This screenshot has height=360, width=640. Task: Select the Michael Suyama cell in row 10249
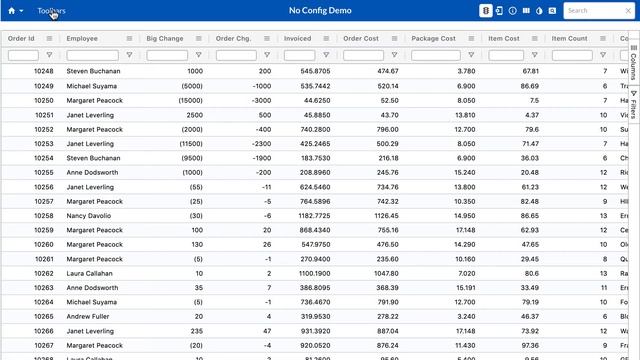(92, 86)
